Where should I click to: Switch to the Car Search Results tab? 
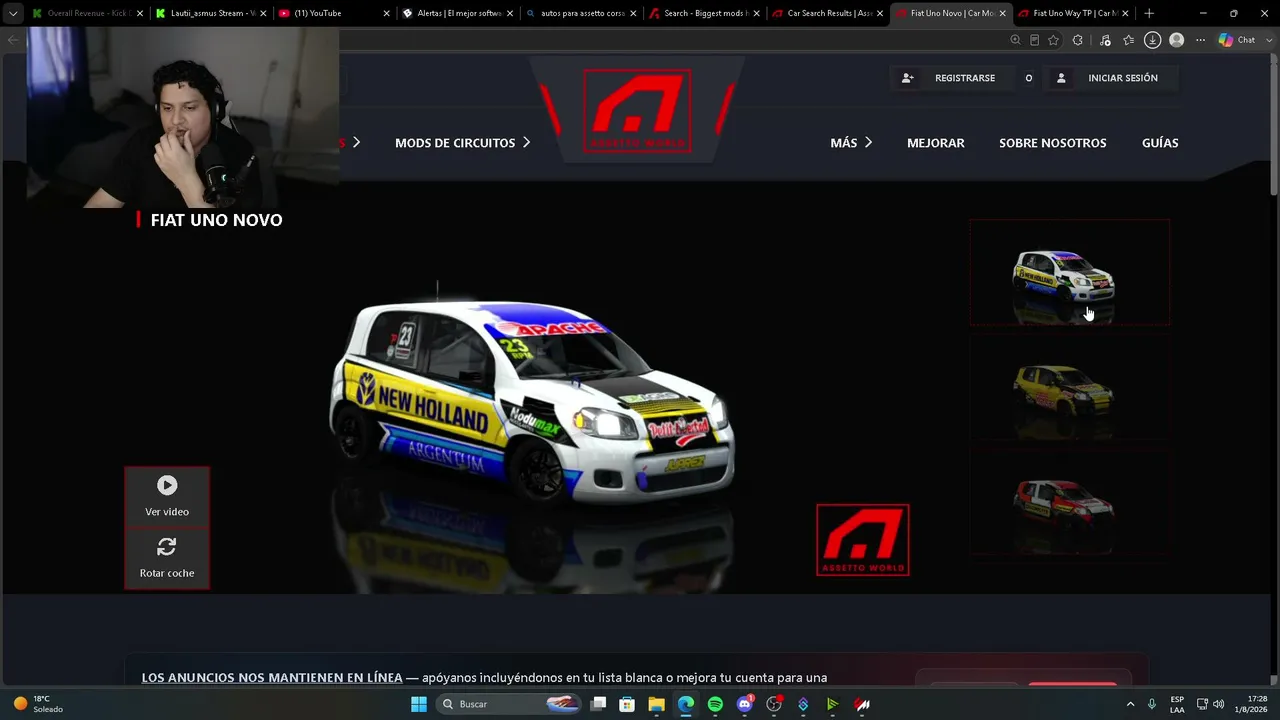point(827,13)
